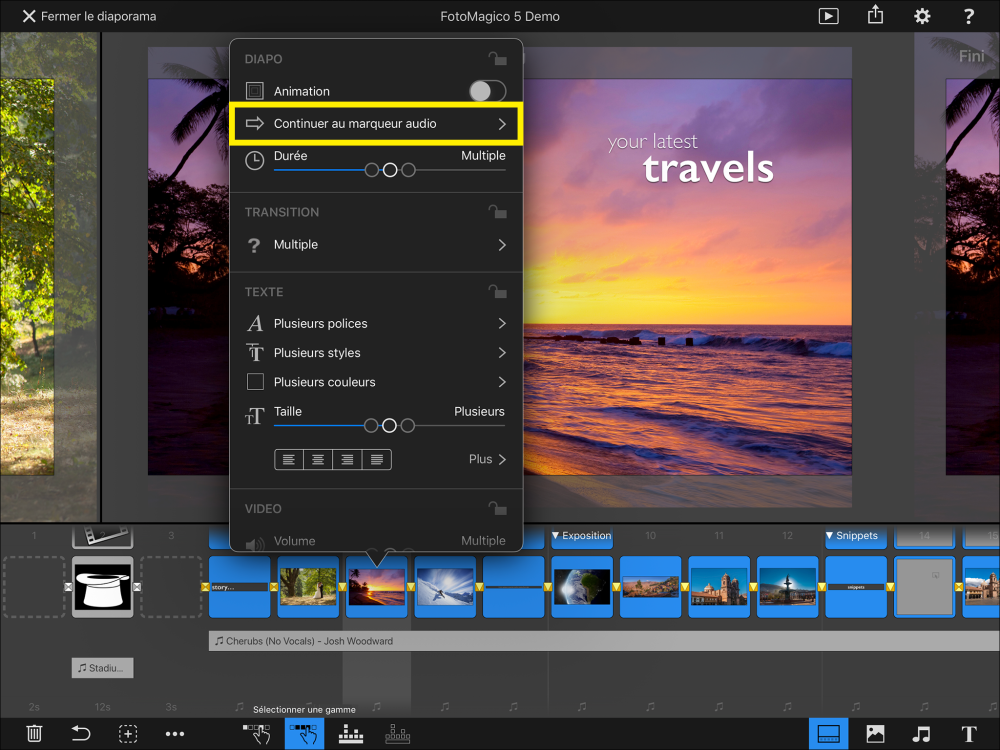Click the trash delete icon
The width and height of the screenshot is (1000, 750).
pos(34,733)
